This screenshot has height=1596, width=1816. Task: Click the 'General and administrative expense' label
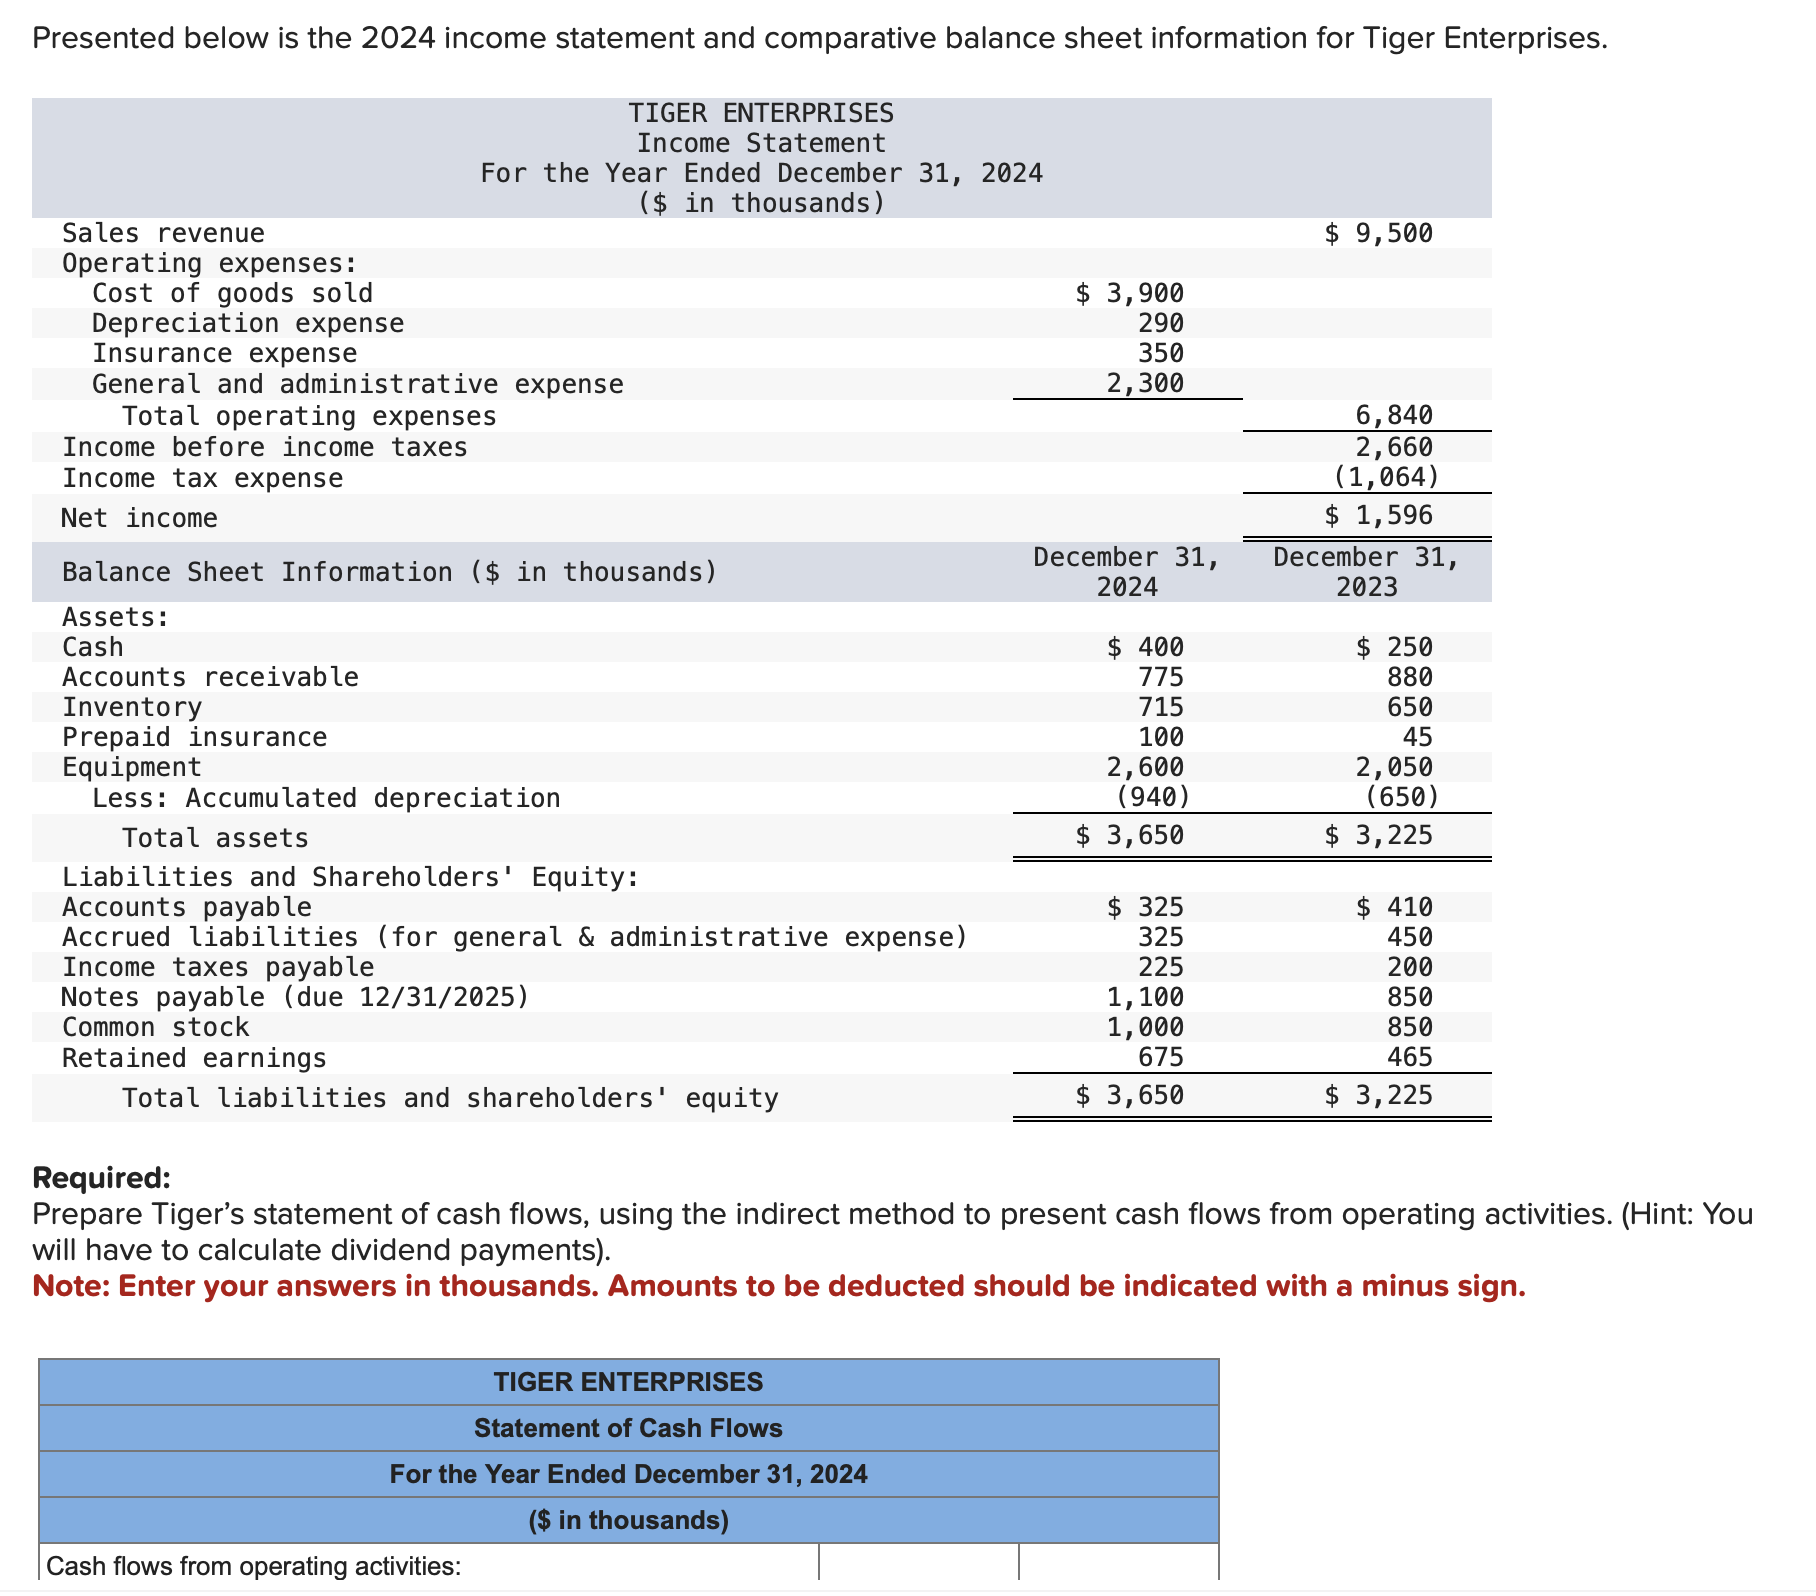(357, 384)
